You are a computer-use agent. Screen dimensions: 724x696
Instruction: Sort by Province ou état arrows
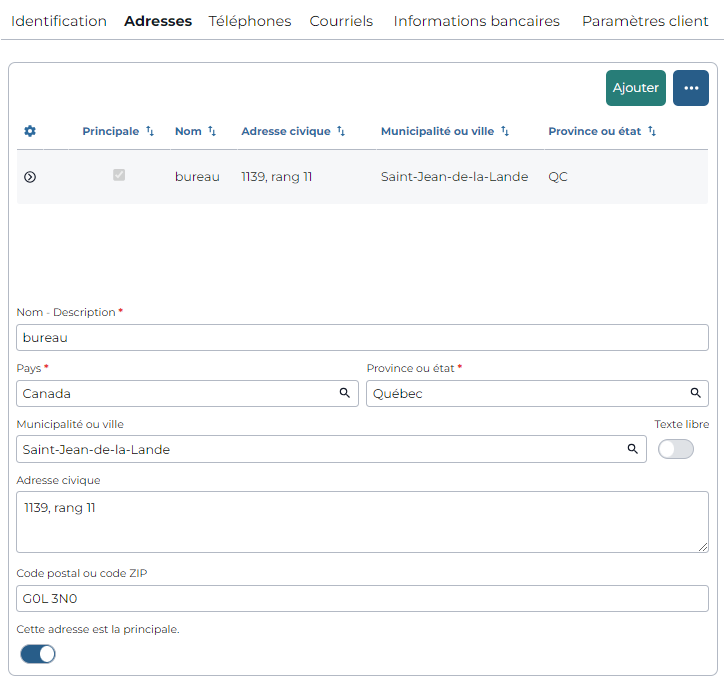652,131
